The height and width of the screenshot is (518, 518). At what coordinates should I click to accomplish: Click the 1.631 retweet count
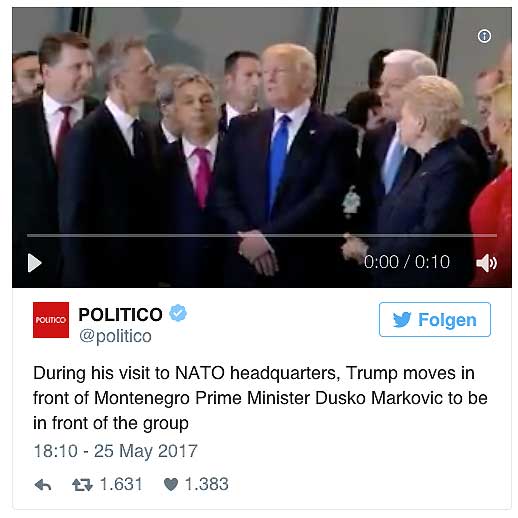[121, 484]
